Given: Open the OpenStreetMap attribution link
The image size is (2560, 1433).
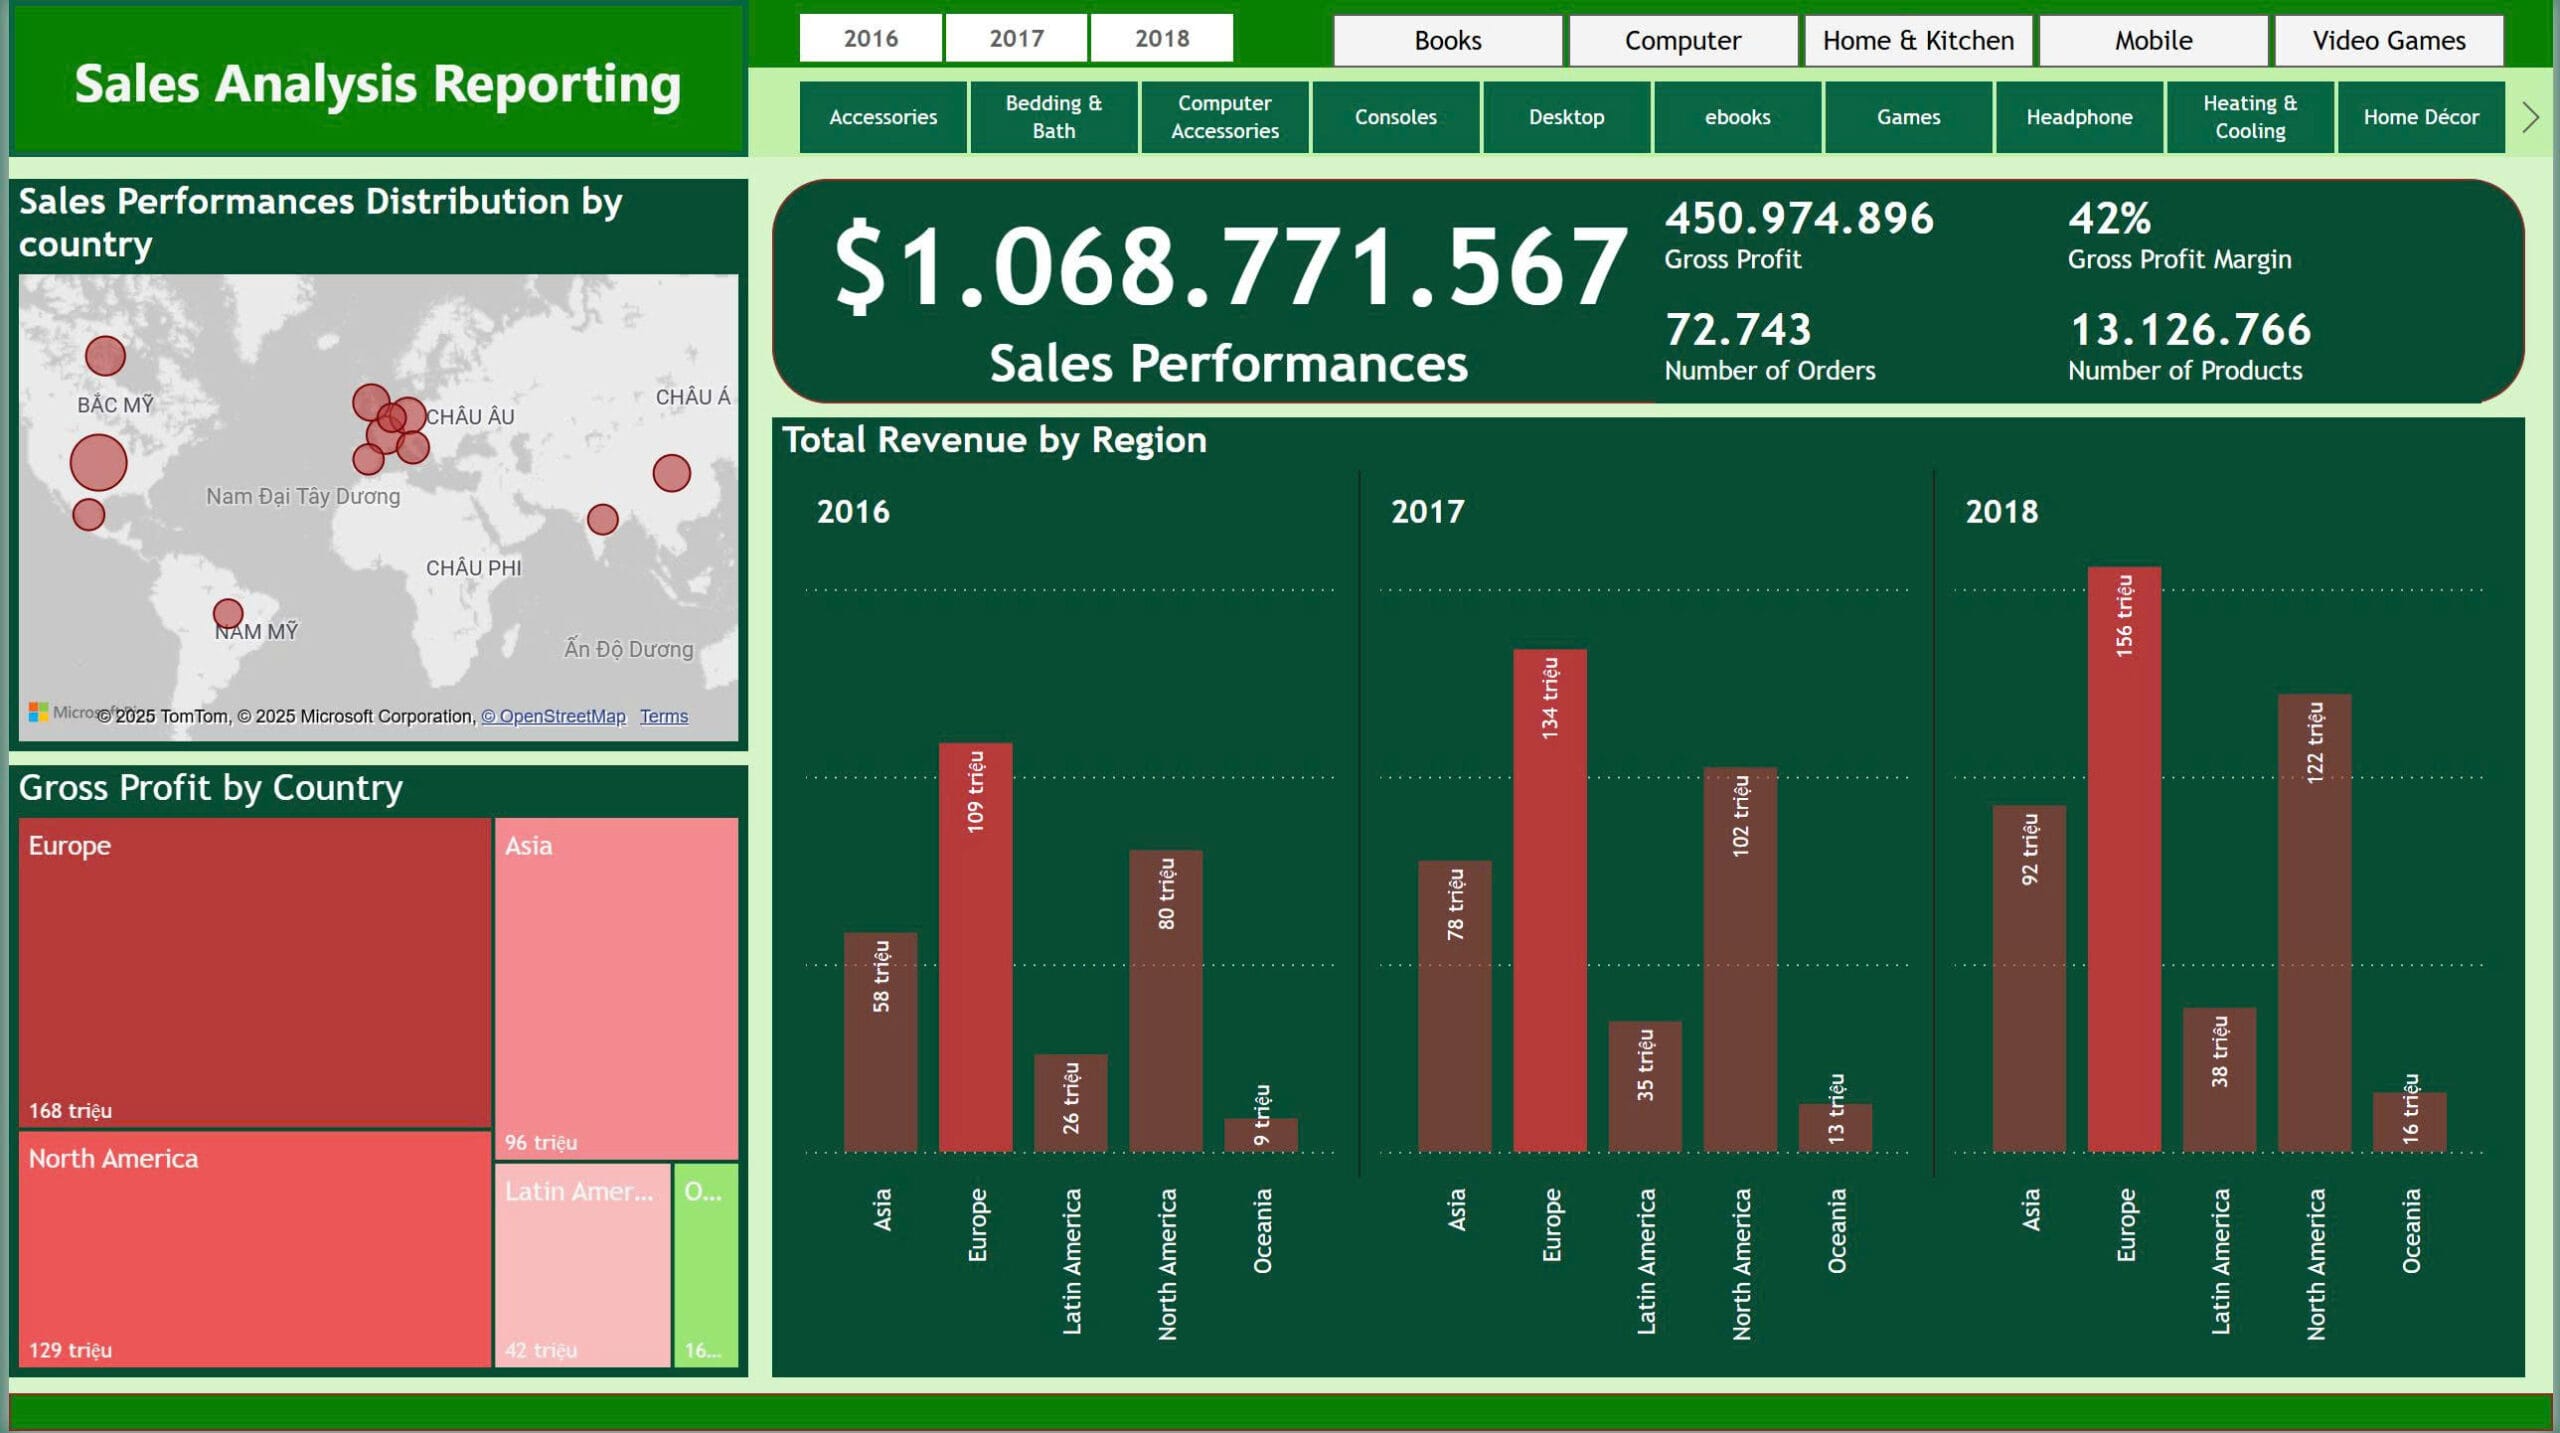Looking at the screenshot, I should pos(556,716).
